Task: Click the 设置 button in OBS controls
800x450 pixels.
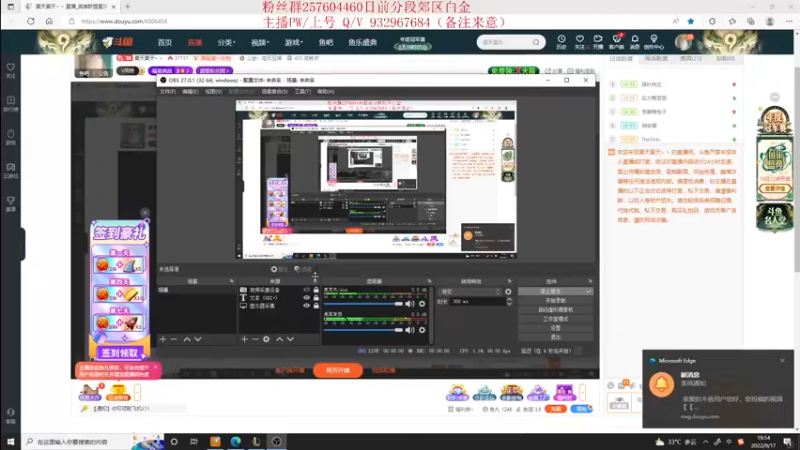Action: 556,328
